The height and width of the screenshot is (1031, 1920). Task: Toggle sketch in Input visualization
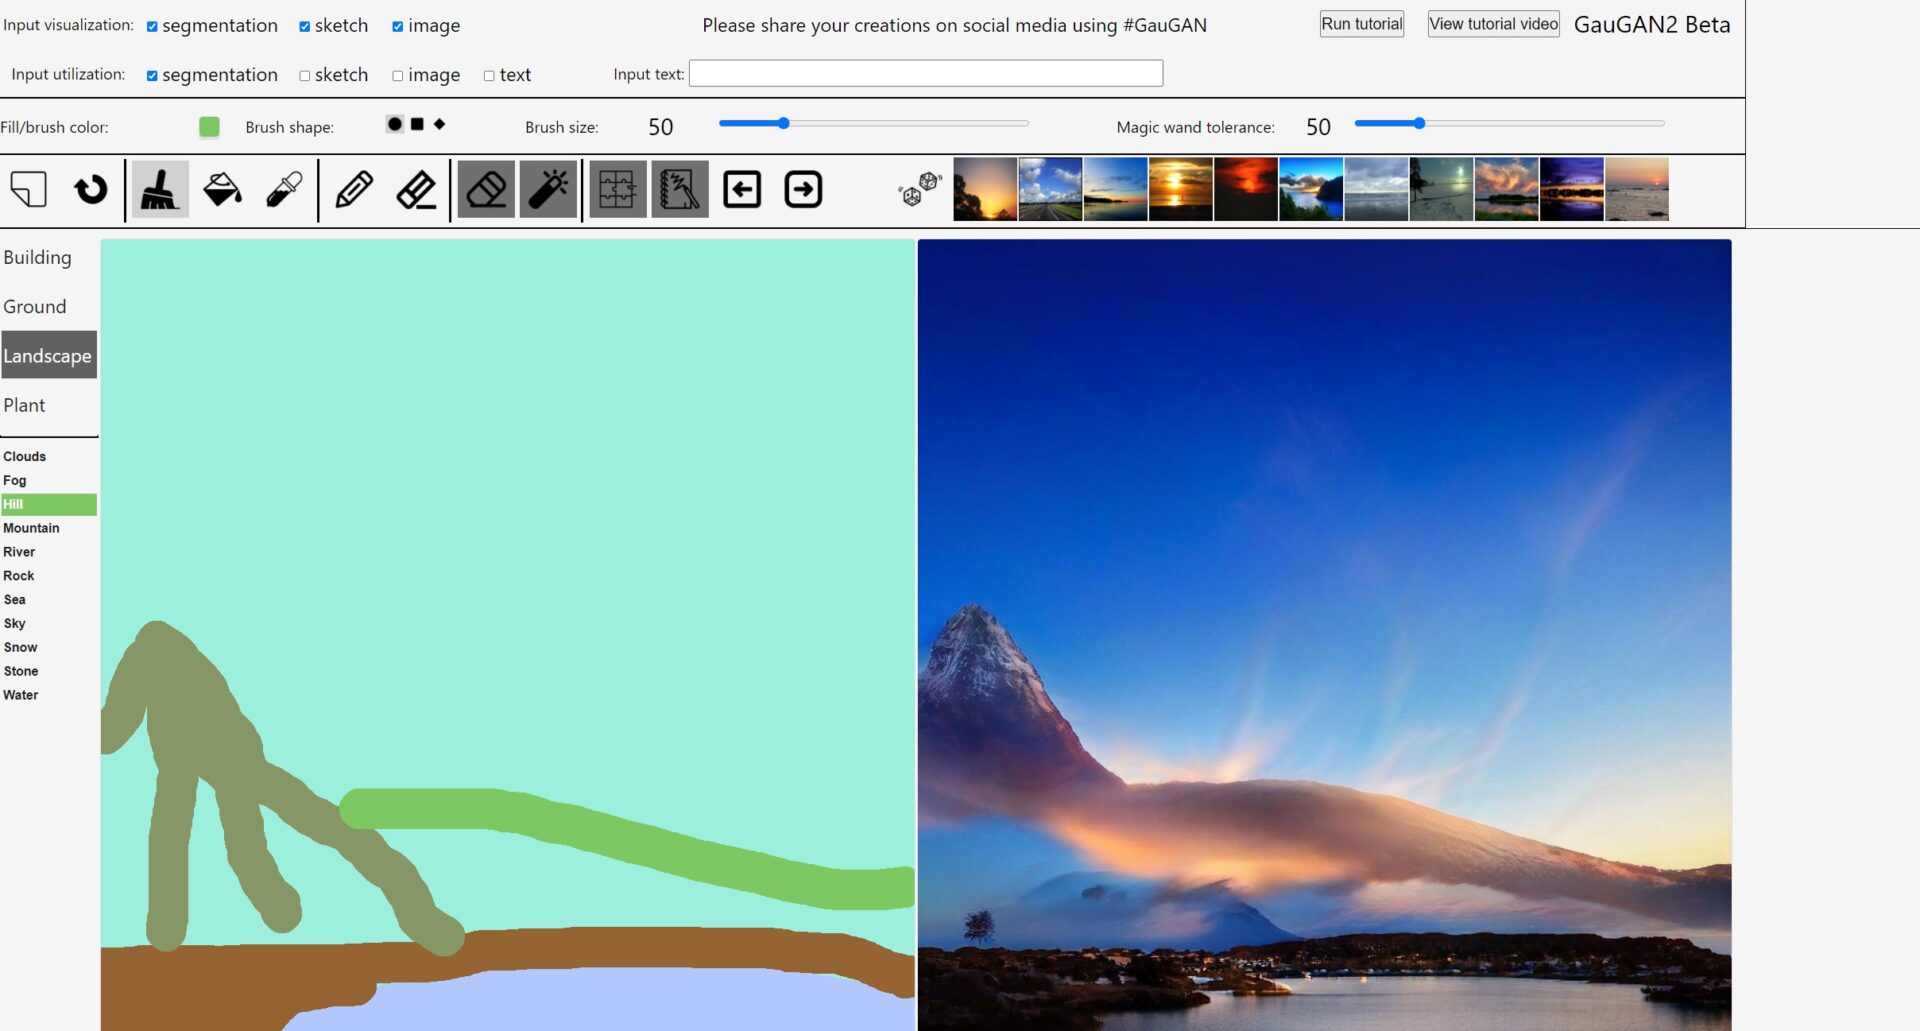305,27
